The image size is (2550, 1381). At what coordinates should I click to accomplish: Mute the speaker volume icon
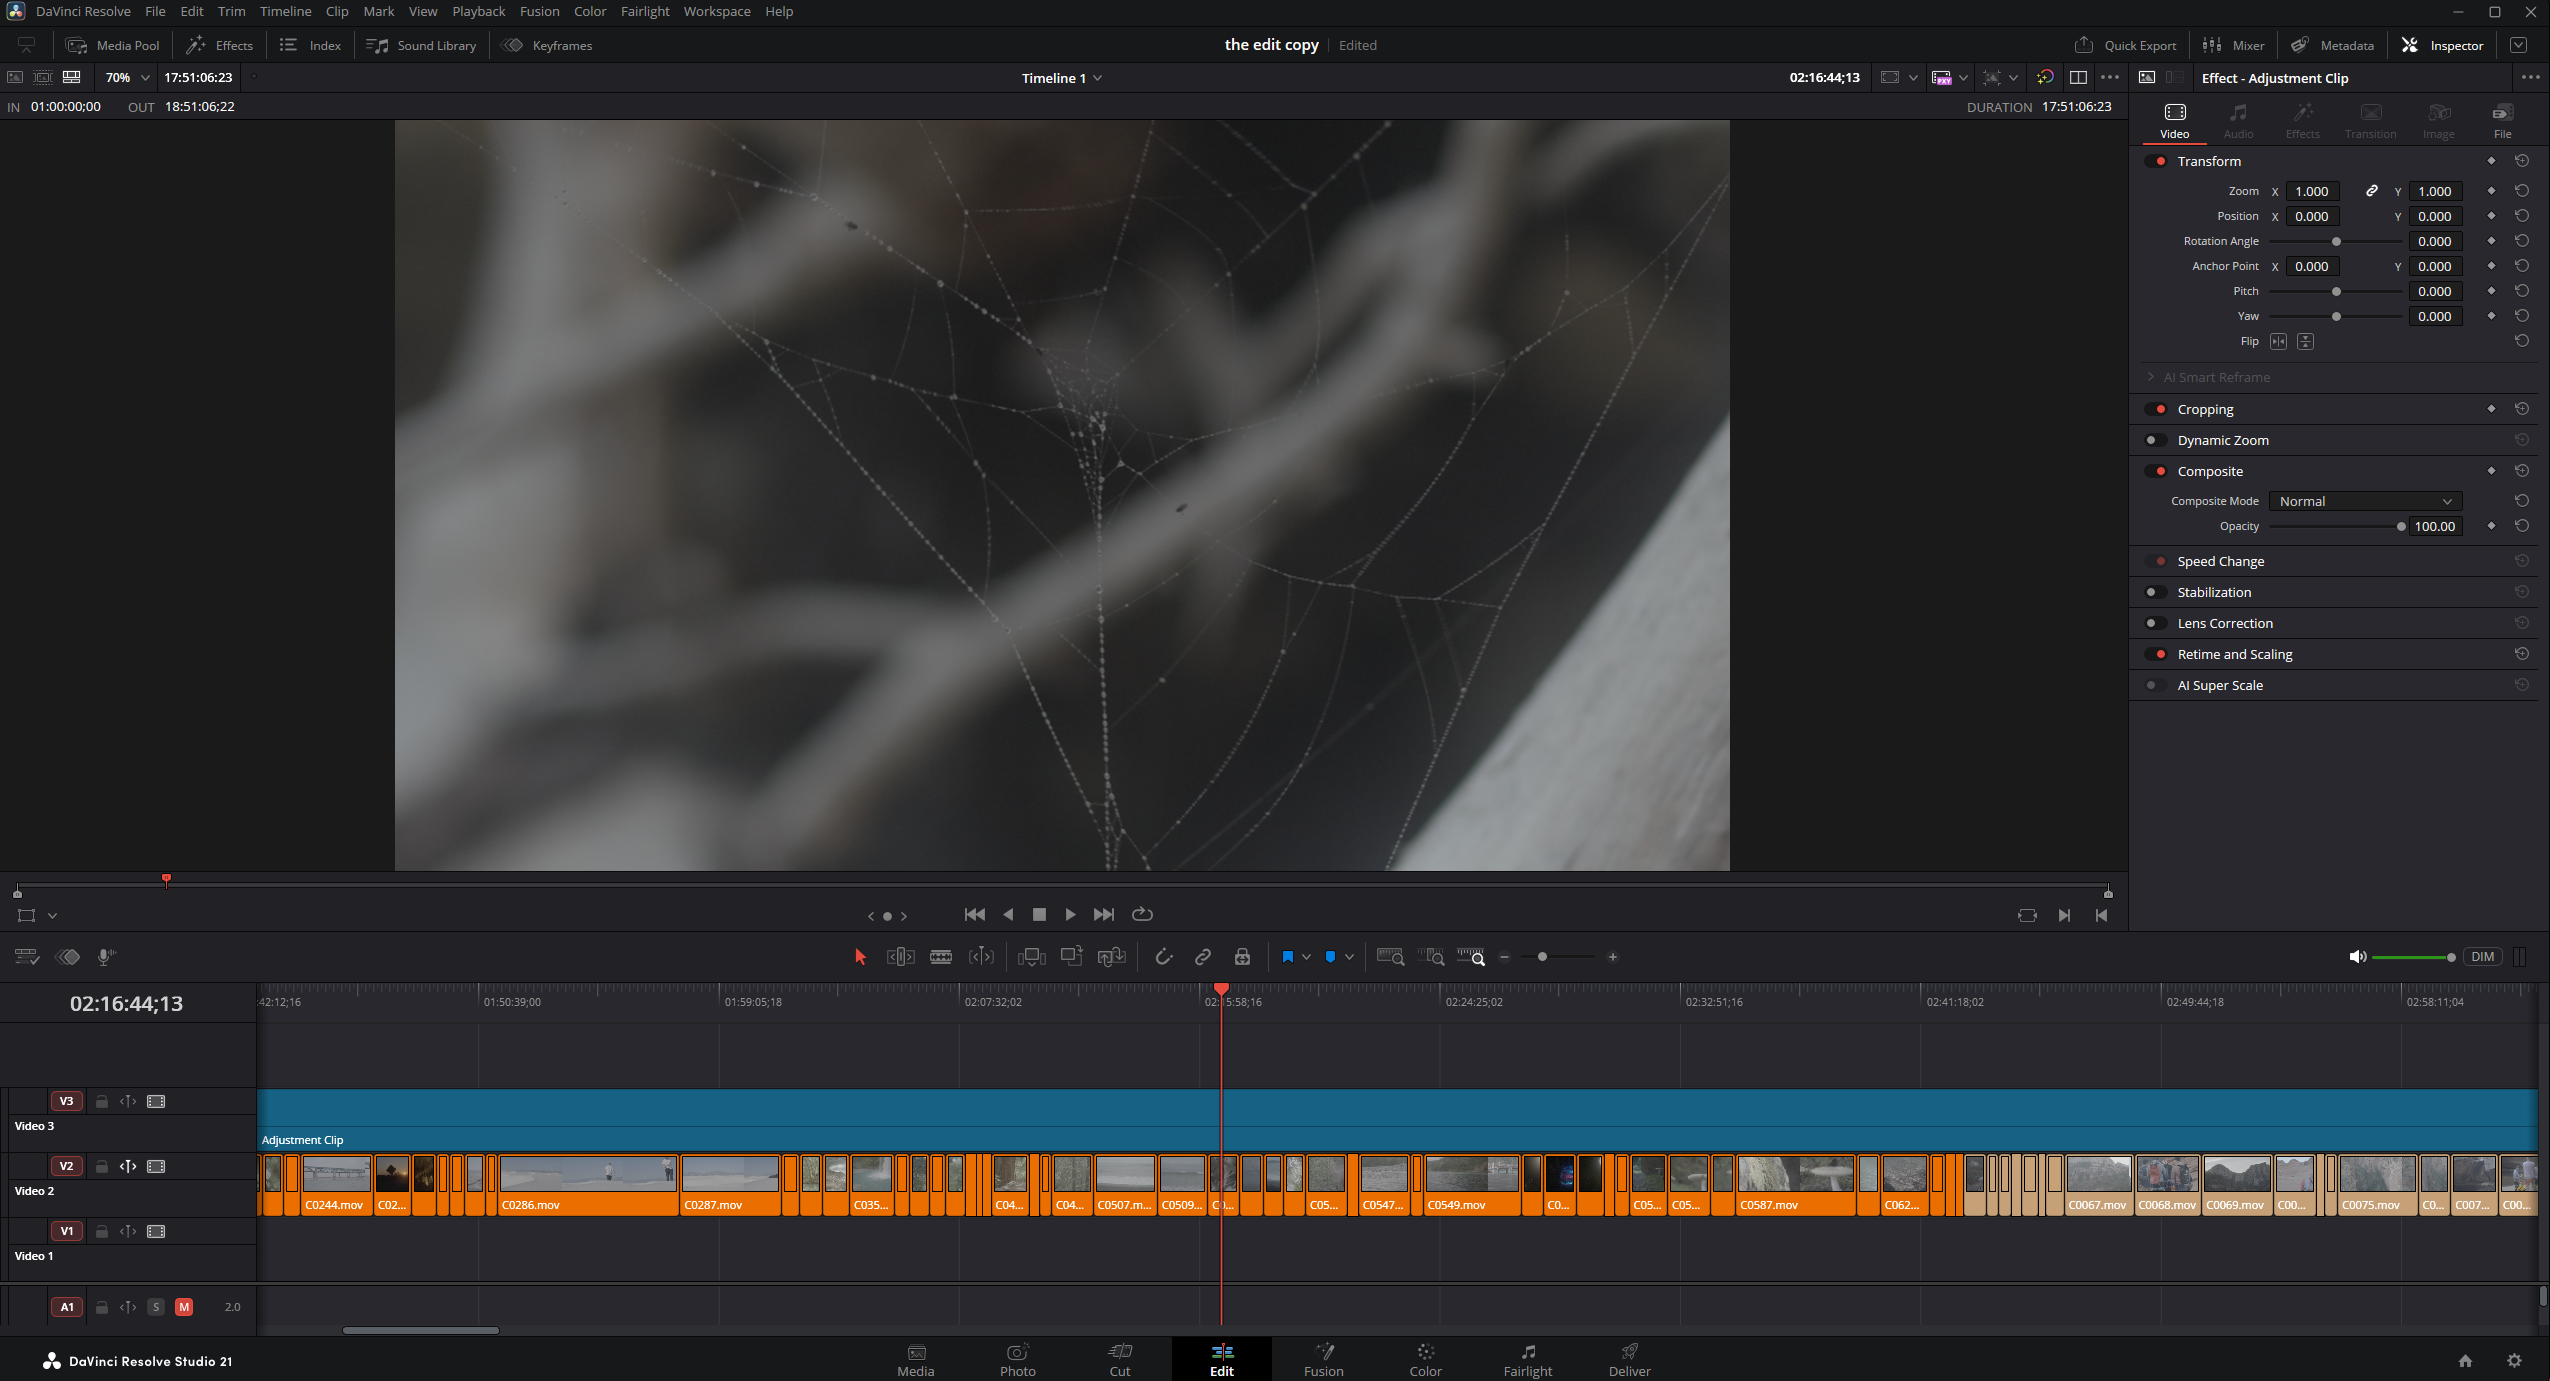coord(2357,957)
